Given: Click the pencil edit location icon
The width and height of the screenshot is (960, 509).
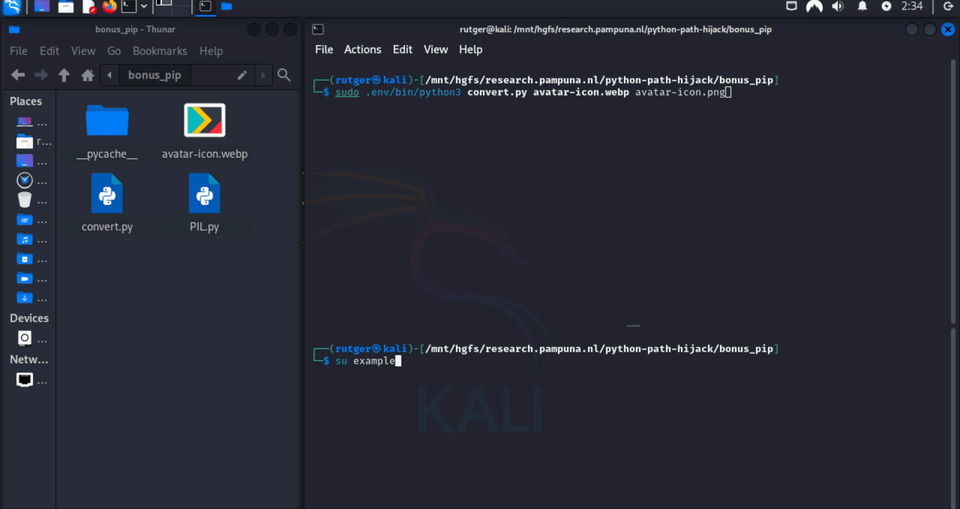Looking at the screenshot, I should pyautogui.click(x=242, y=75).
